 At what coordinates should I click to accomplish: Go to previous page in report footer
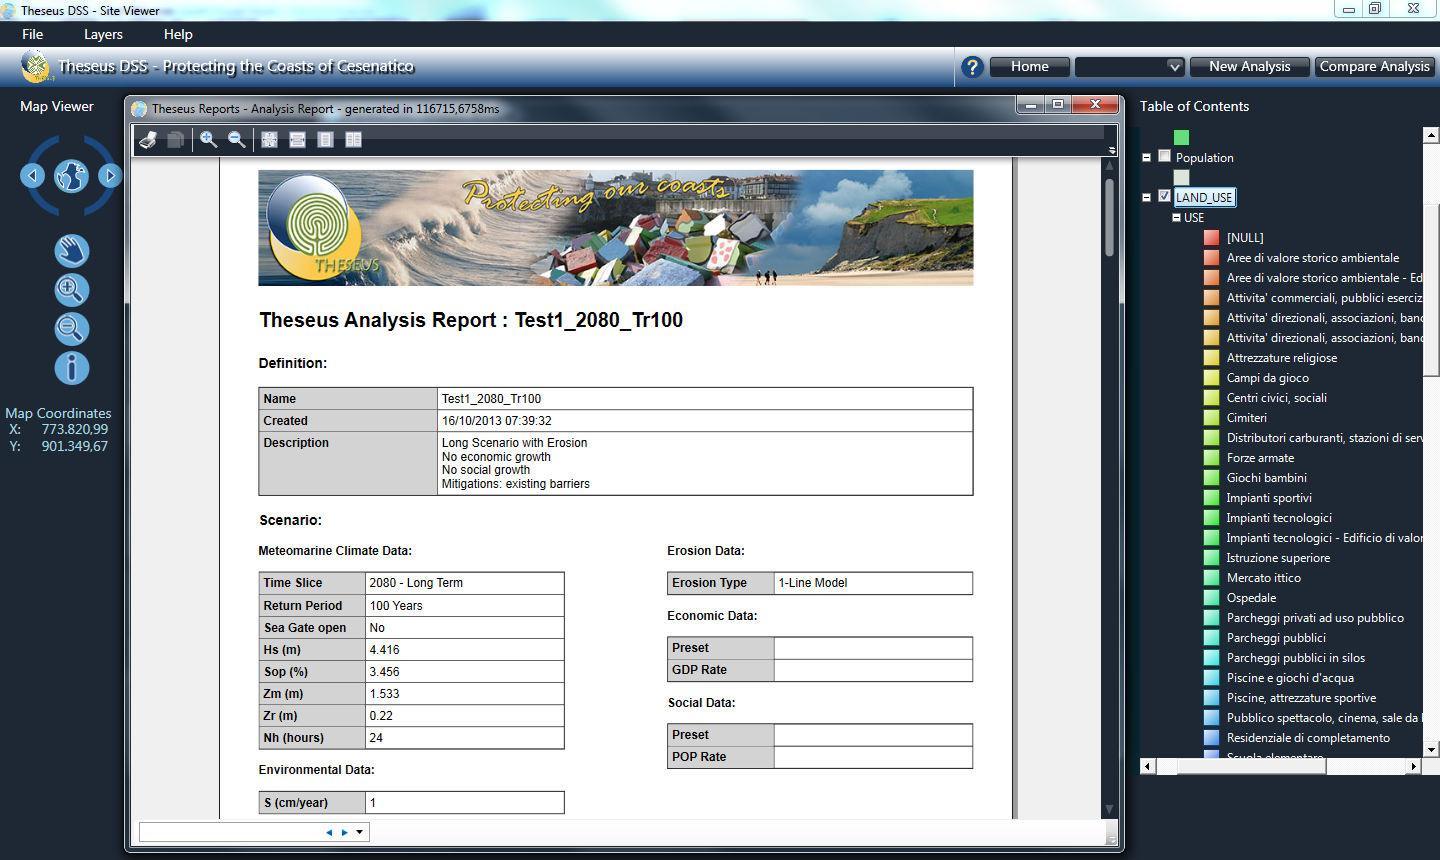tap(329, 832)
